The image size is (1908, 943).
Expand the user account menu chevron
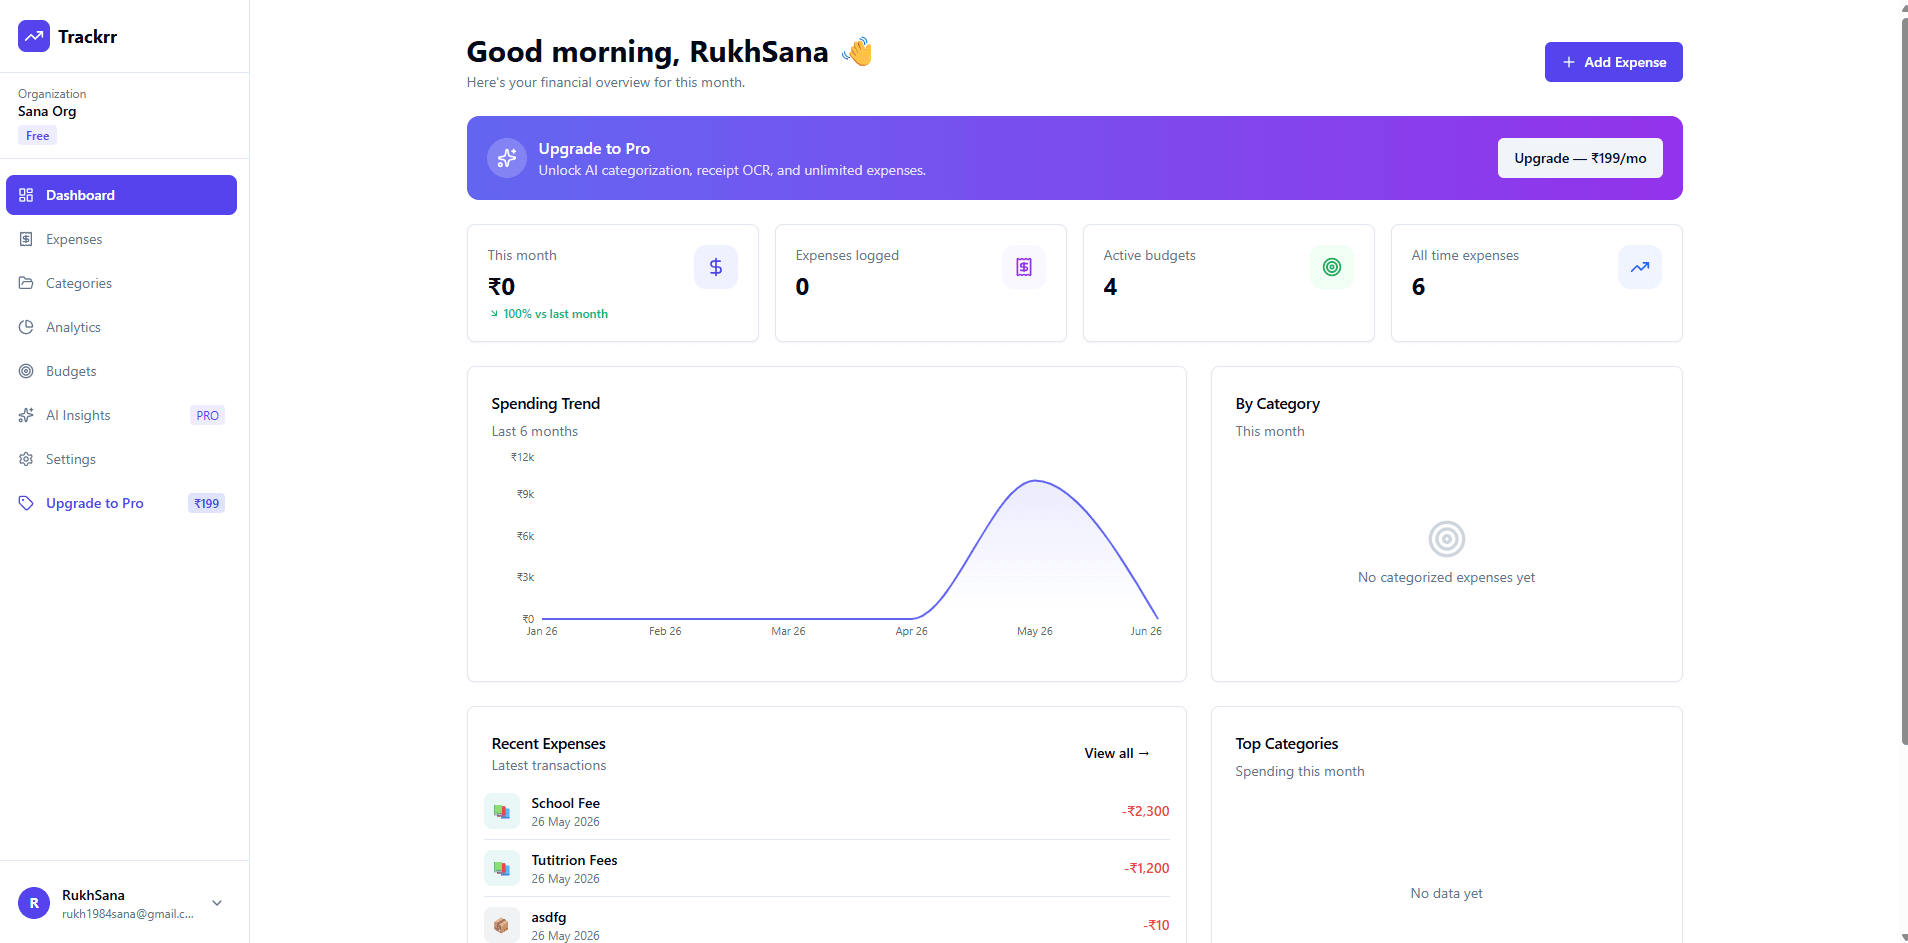(217, 903)
